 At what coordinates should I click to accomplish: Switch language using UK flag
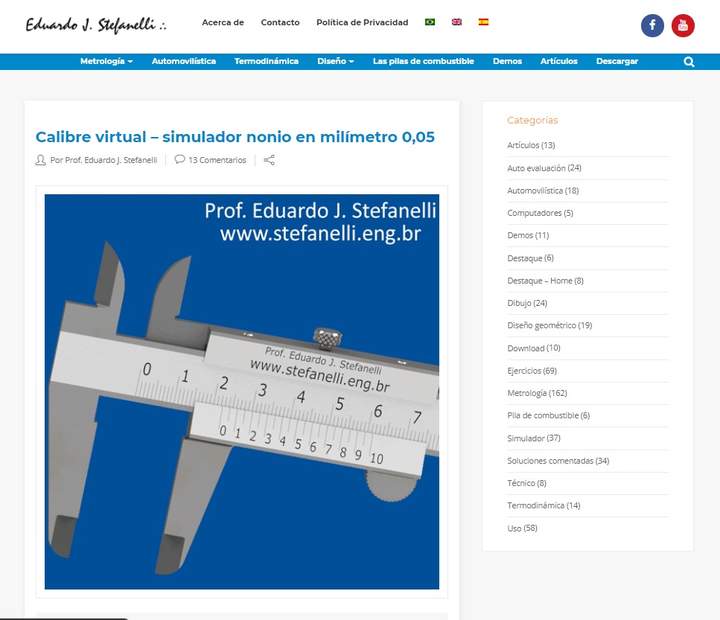pyautogui.click(x=457, y=22)
